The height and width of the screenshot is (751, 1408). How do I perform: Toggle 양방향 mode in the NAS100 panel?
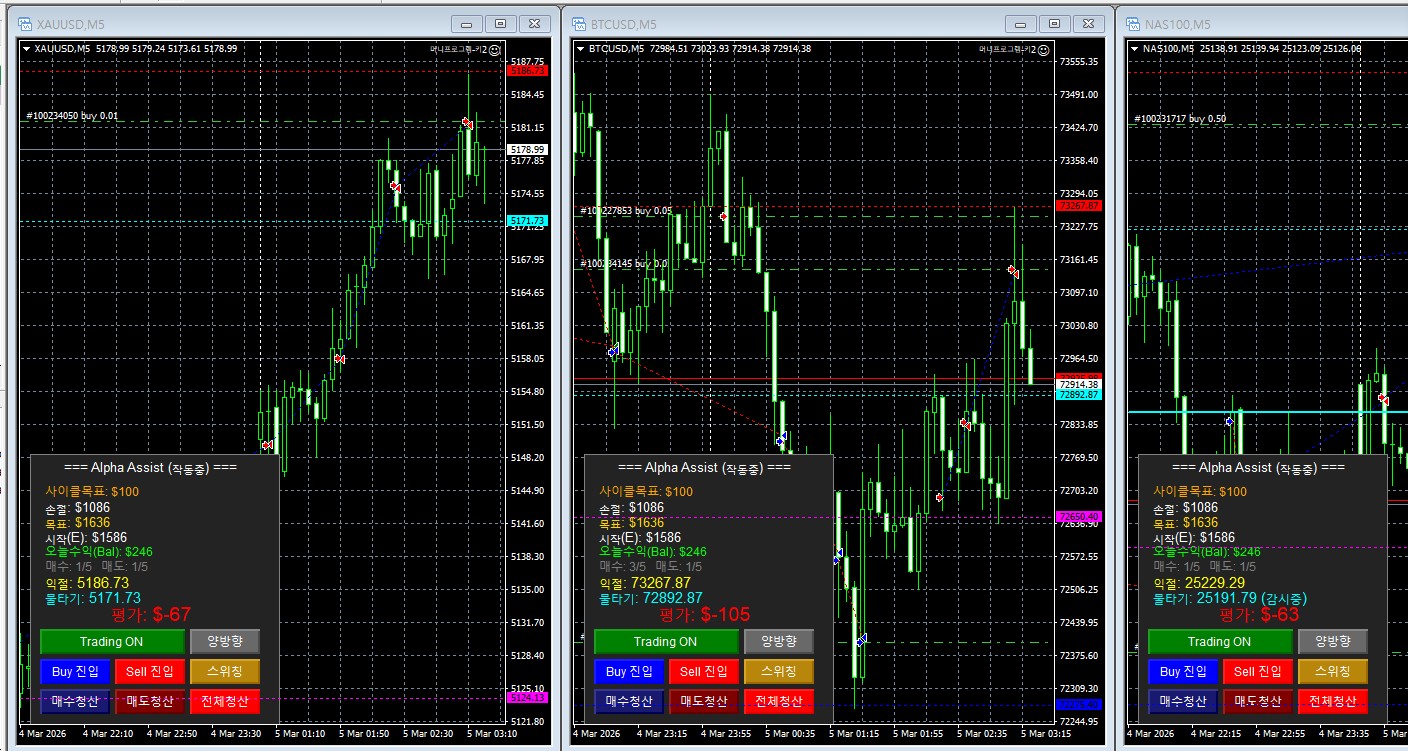1332,641
